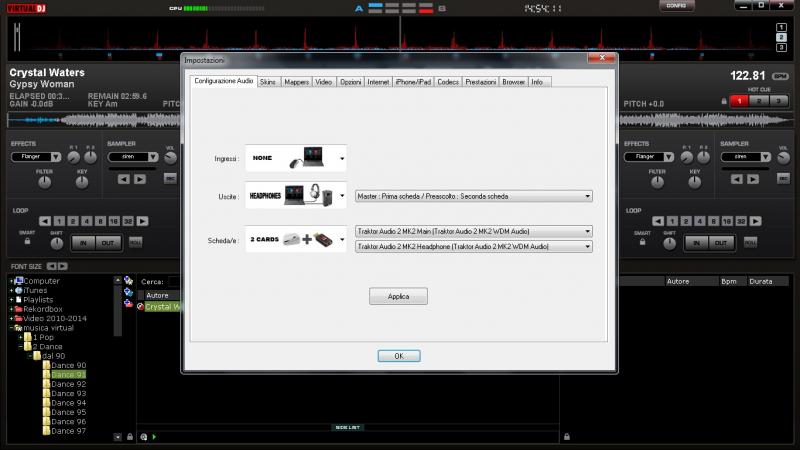The image size is (800, 450).
Task: Click next sample arrow in right deck sampler
Action: coord(753,179)
